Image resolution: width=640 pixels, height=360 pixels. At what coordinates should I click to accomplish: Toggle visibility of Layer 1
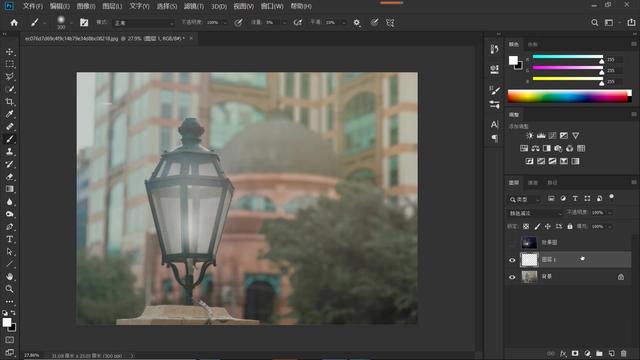[512, 260]
